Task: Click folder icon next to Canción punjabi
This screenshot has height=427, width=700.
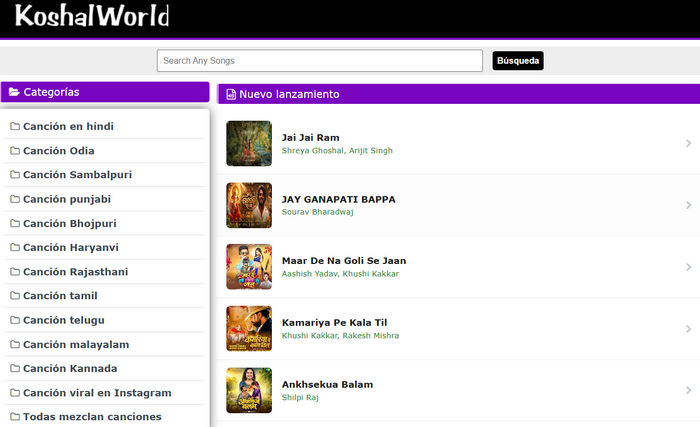Action: coord(15,199)
